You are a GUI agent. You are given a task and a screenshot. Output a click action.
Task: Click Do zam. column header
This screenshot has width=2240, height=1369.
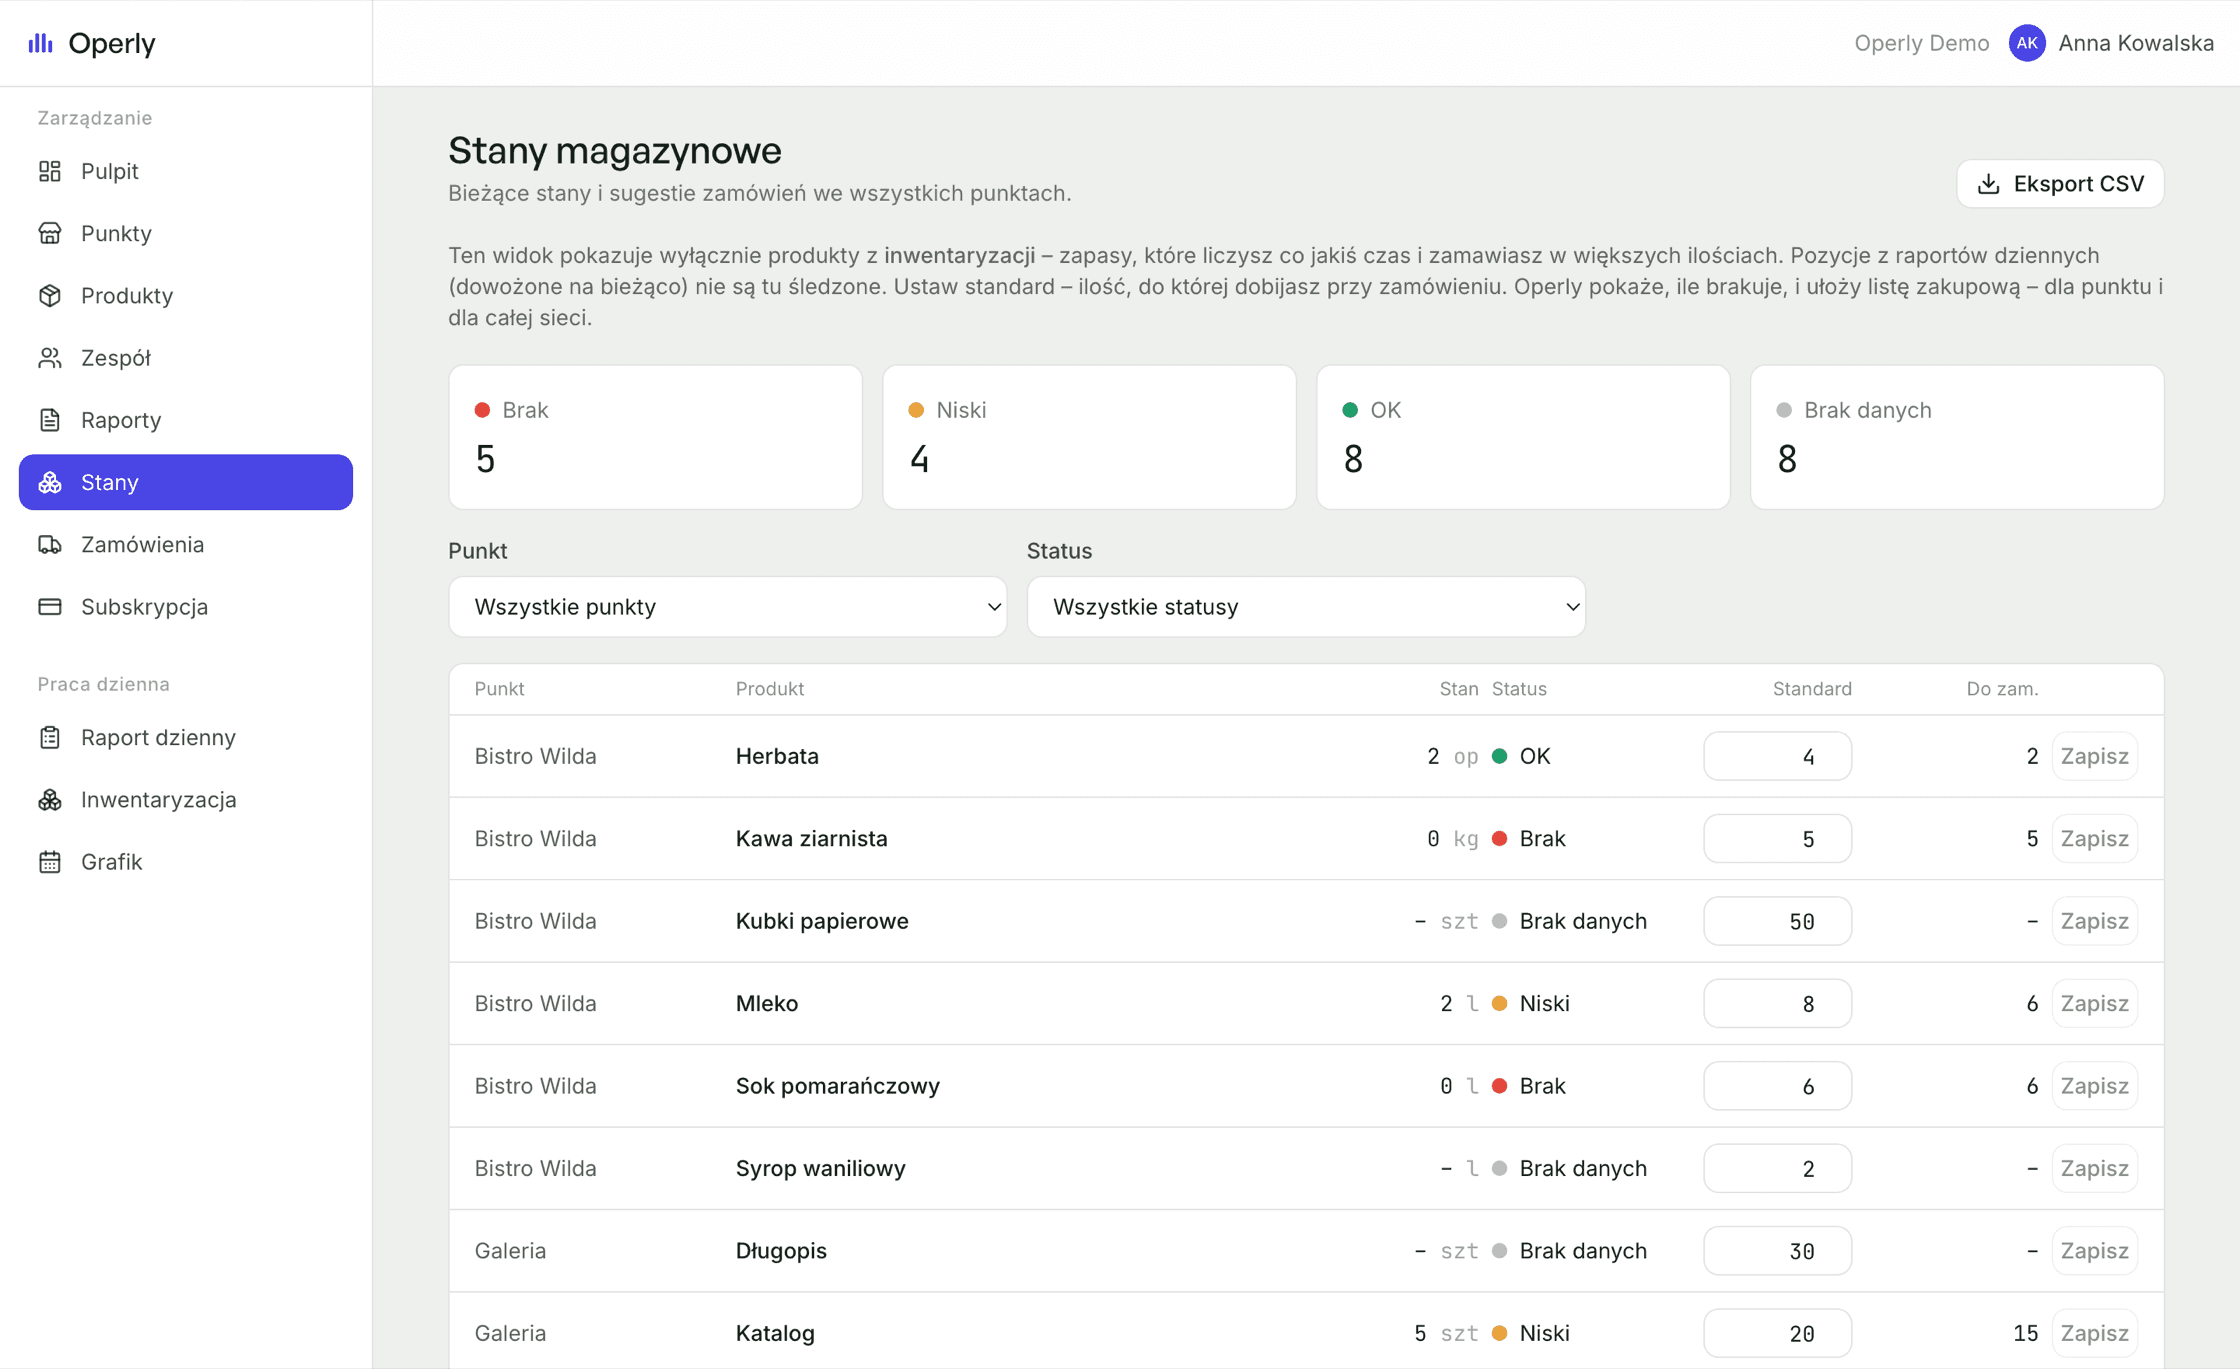[2002, 689]
